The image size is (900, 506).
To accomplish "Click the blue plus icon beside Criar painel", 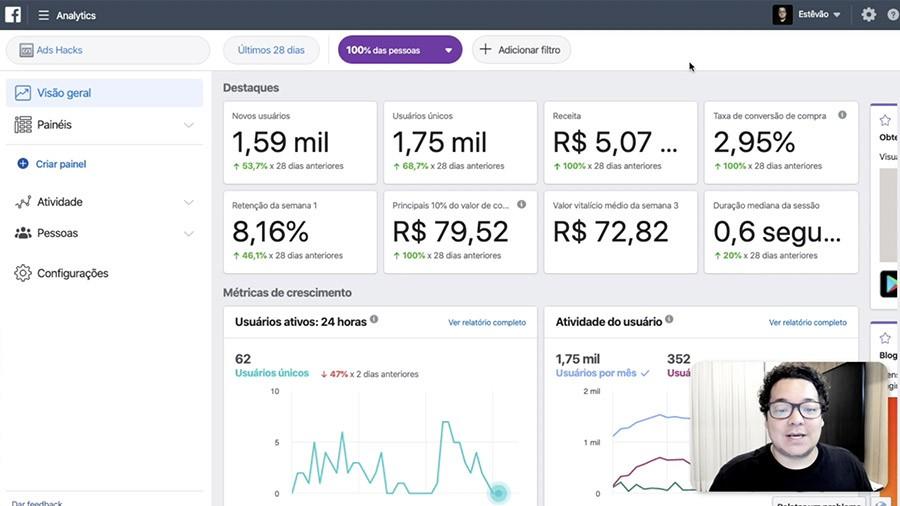I will (22, 164).
